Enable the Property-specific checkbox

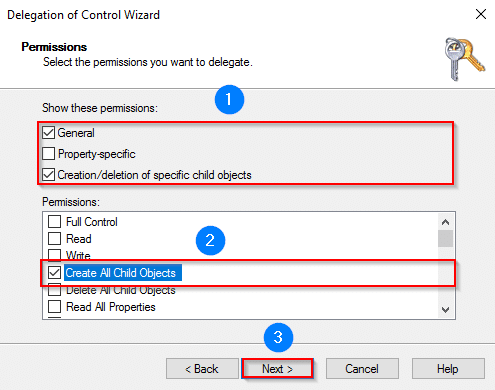coord(49,154)
